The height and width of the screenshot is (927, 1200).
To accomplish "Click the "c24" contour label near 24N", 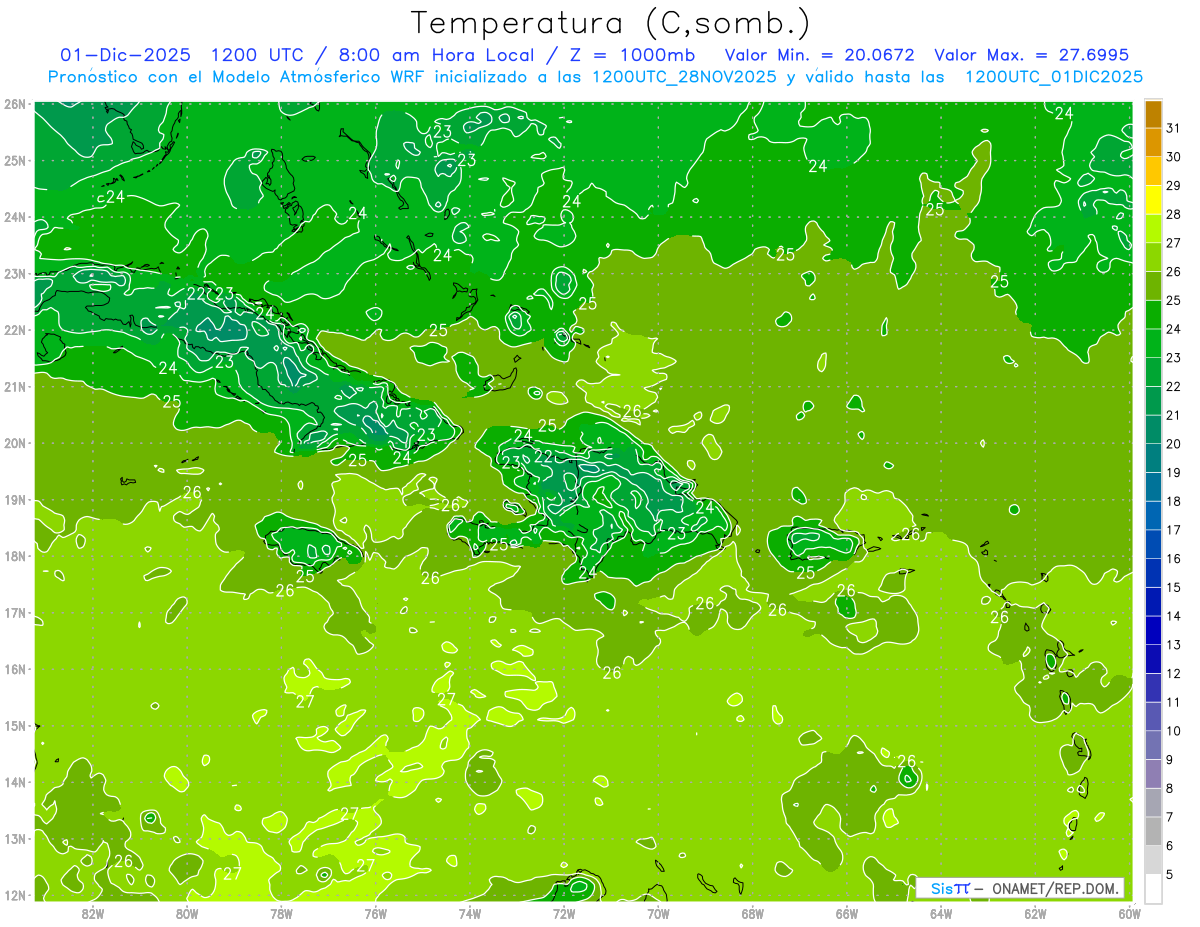I will [110, 197].
